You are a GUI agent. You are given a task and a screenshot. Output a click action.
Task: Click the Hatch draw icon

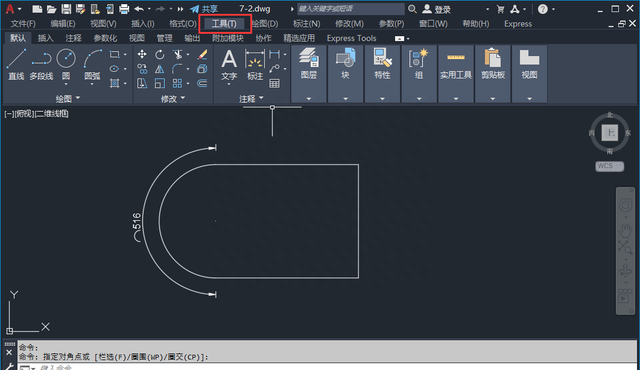click(x=115, y=84)
